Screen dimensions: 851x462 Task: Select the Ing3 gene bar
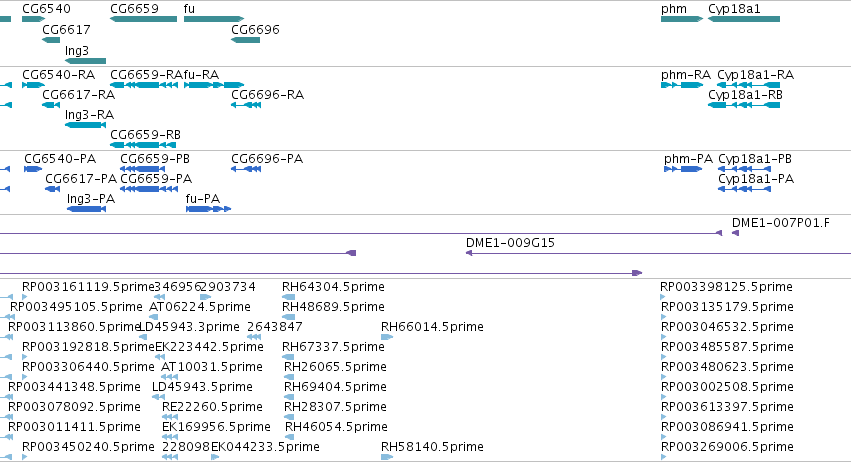point(85,61)
